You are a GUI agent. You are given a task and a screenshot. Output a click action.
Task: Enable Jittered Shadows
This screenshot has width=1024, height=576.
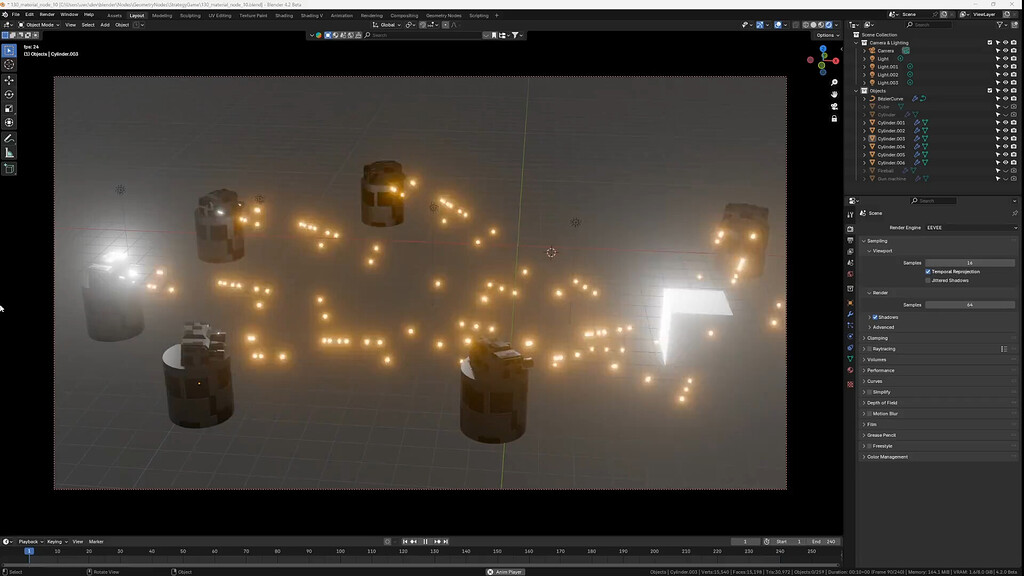pyautogui.click(x=927, y=280)
